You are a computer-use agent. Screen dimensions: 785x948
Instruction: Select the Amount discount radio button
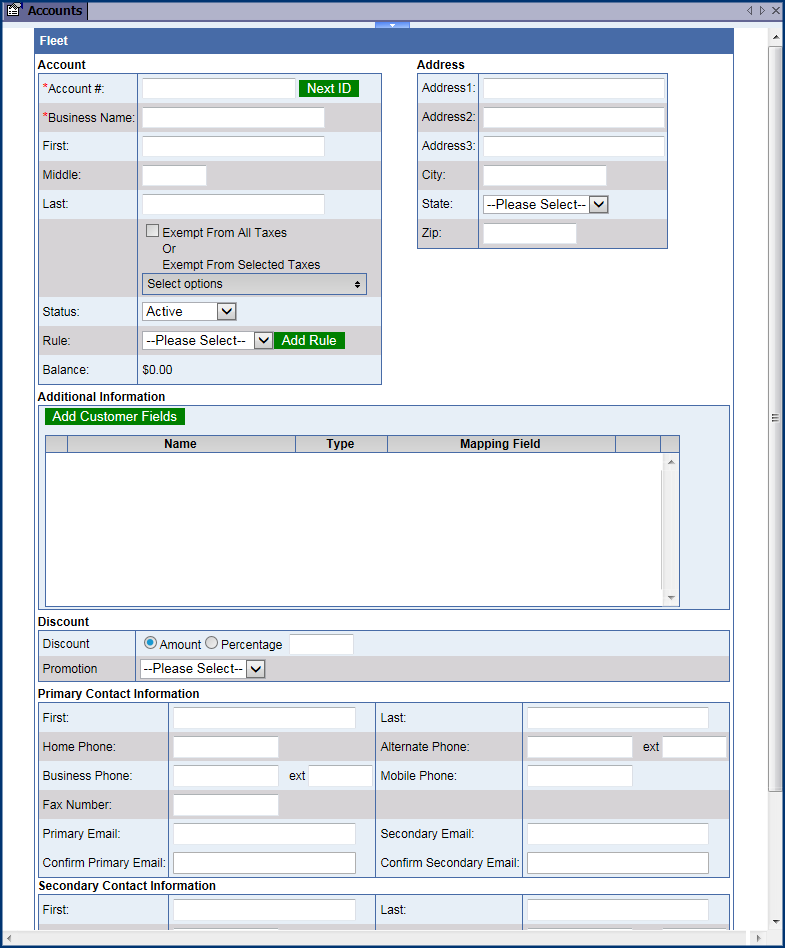150,644
